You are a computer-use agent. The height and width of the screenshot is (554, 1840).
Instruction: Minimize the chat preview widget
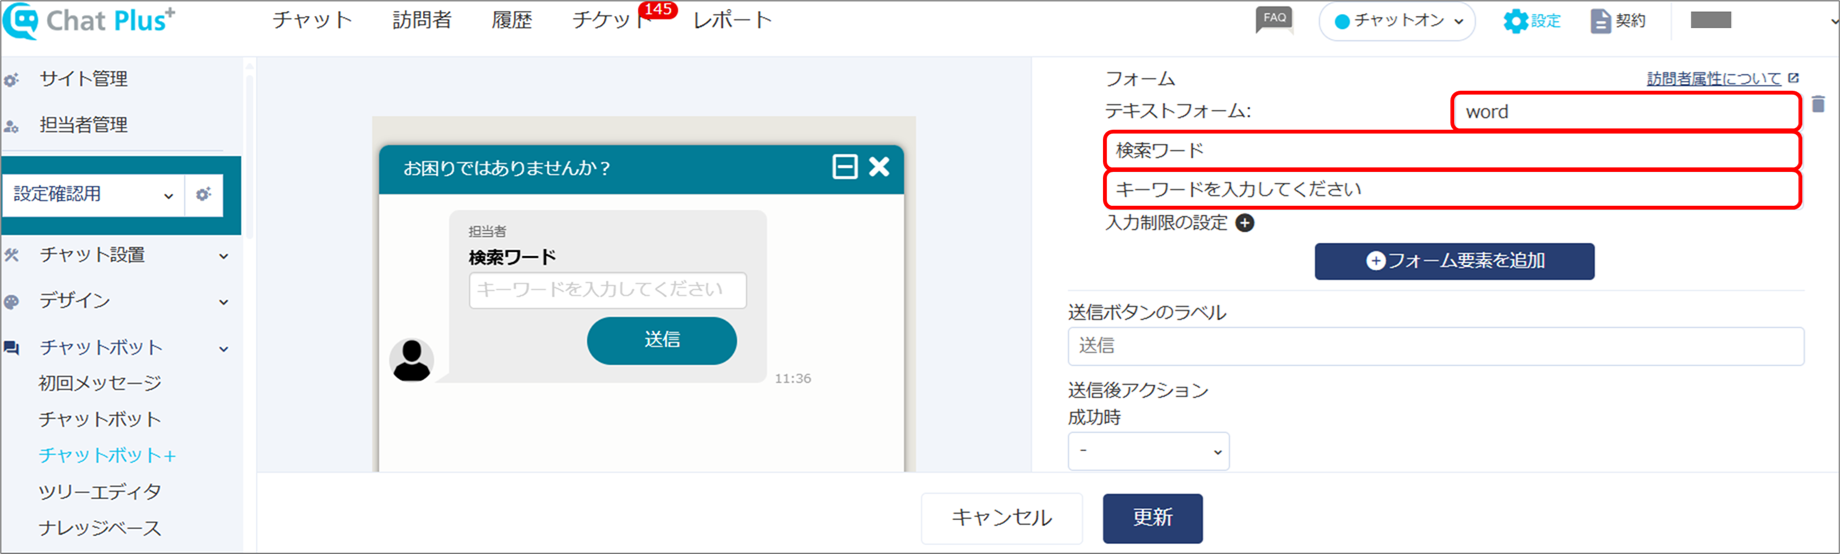[845, 167]
